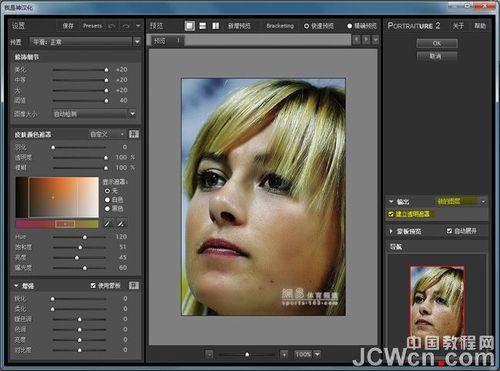Image resolution: width=500 pixels, height=371 pixels.
Task: Select the 无 show-mask radio option
Action: pyautogui.click(x=107, y=191)
